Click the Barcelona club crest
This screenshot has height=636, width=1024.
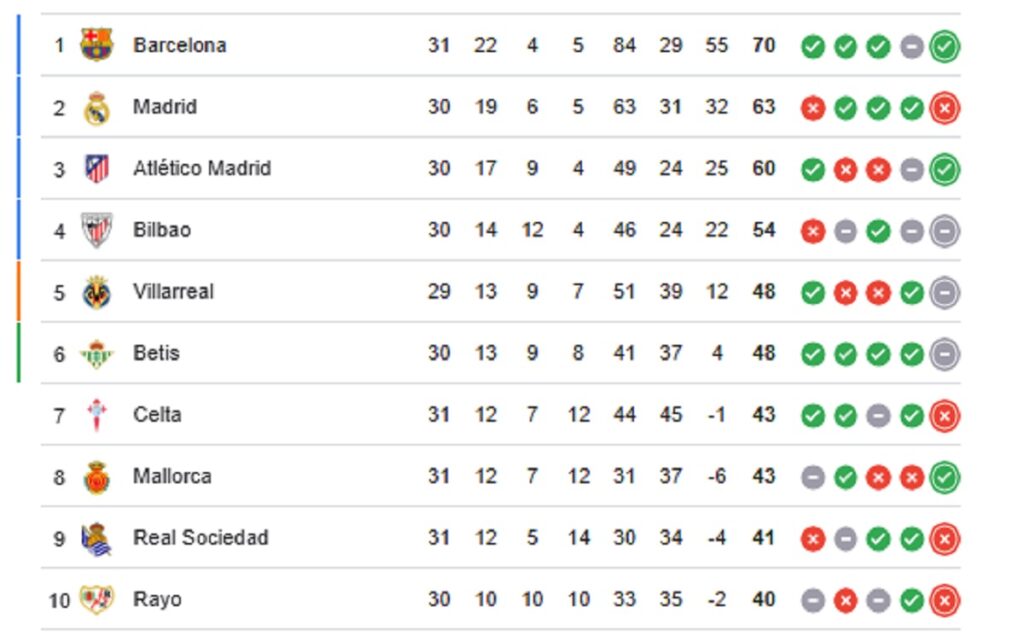(97, 45)
